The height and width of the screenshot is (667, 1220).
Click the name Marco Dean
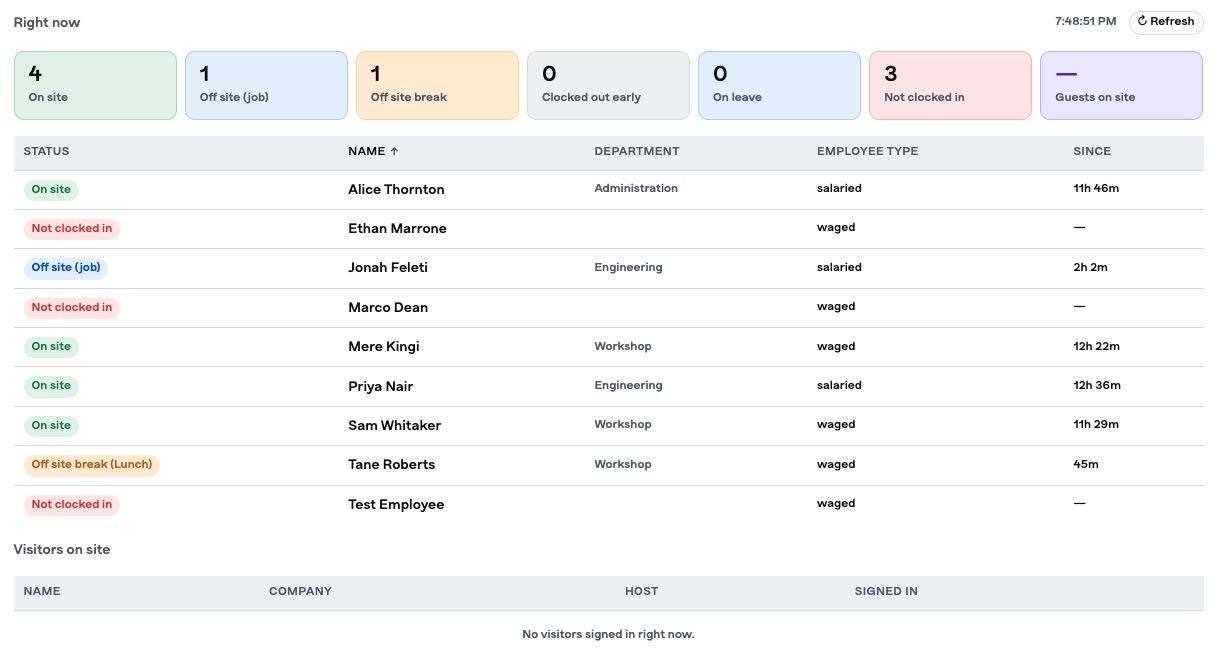pyautogui.click(x=388, y=307)
